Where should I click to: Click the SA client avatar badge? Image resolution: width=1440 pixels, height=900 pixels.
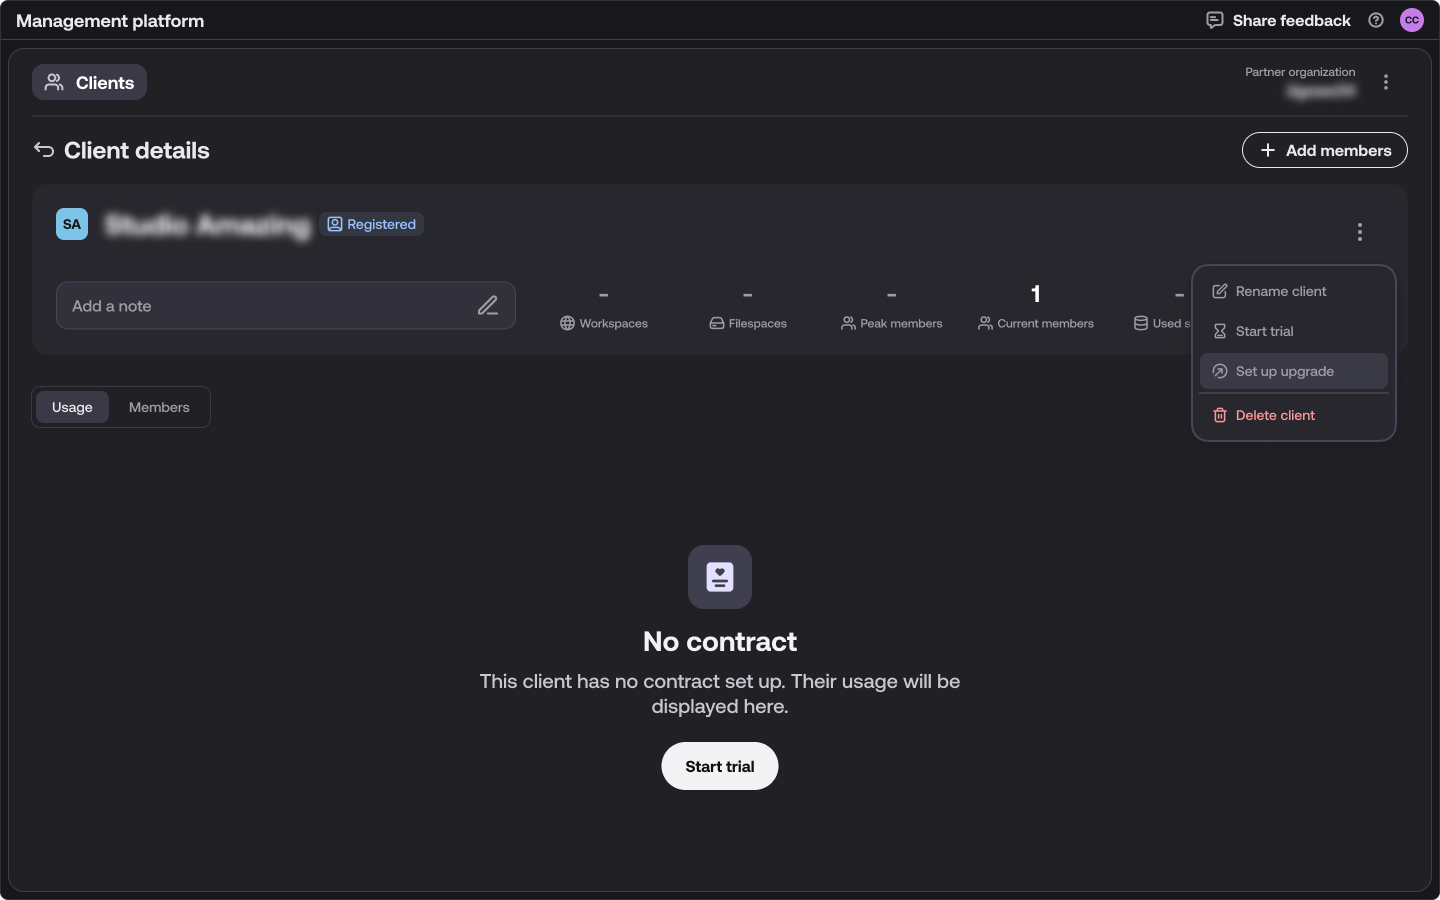(x=72, y=224)
